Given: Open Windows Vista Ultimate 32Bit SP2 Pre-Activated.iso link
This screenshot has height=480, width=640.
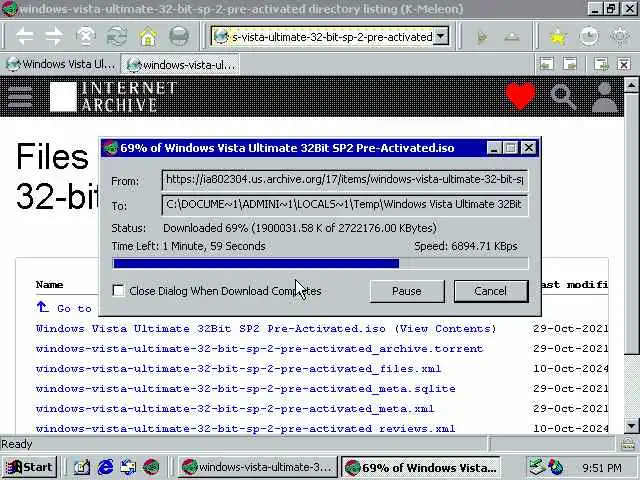Looking at the screenshot, I should [x=211, y=329].
